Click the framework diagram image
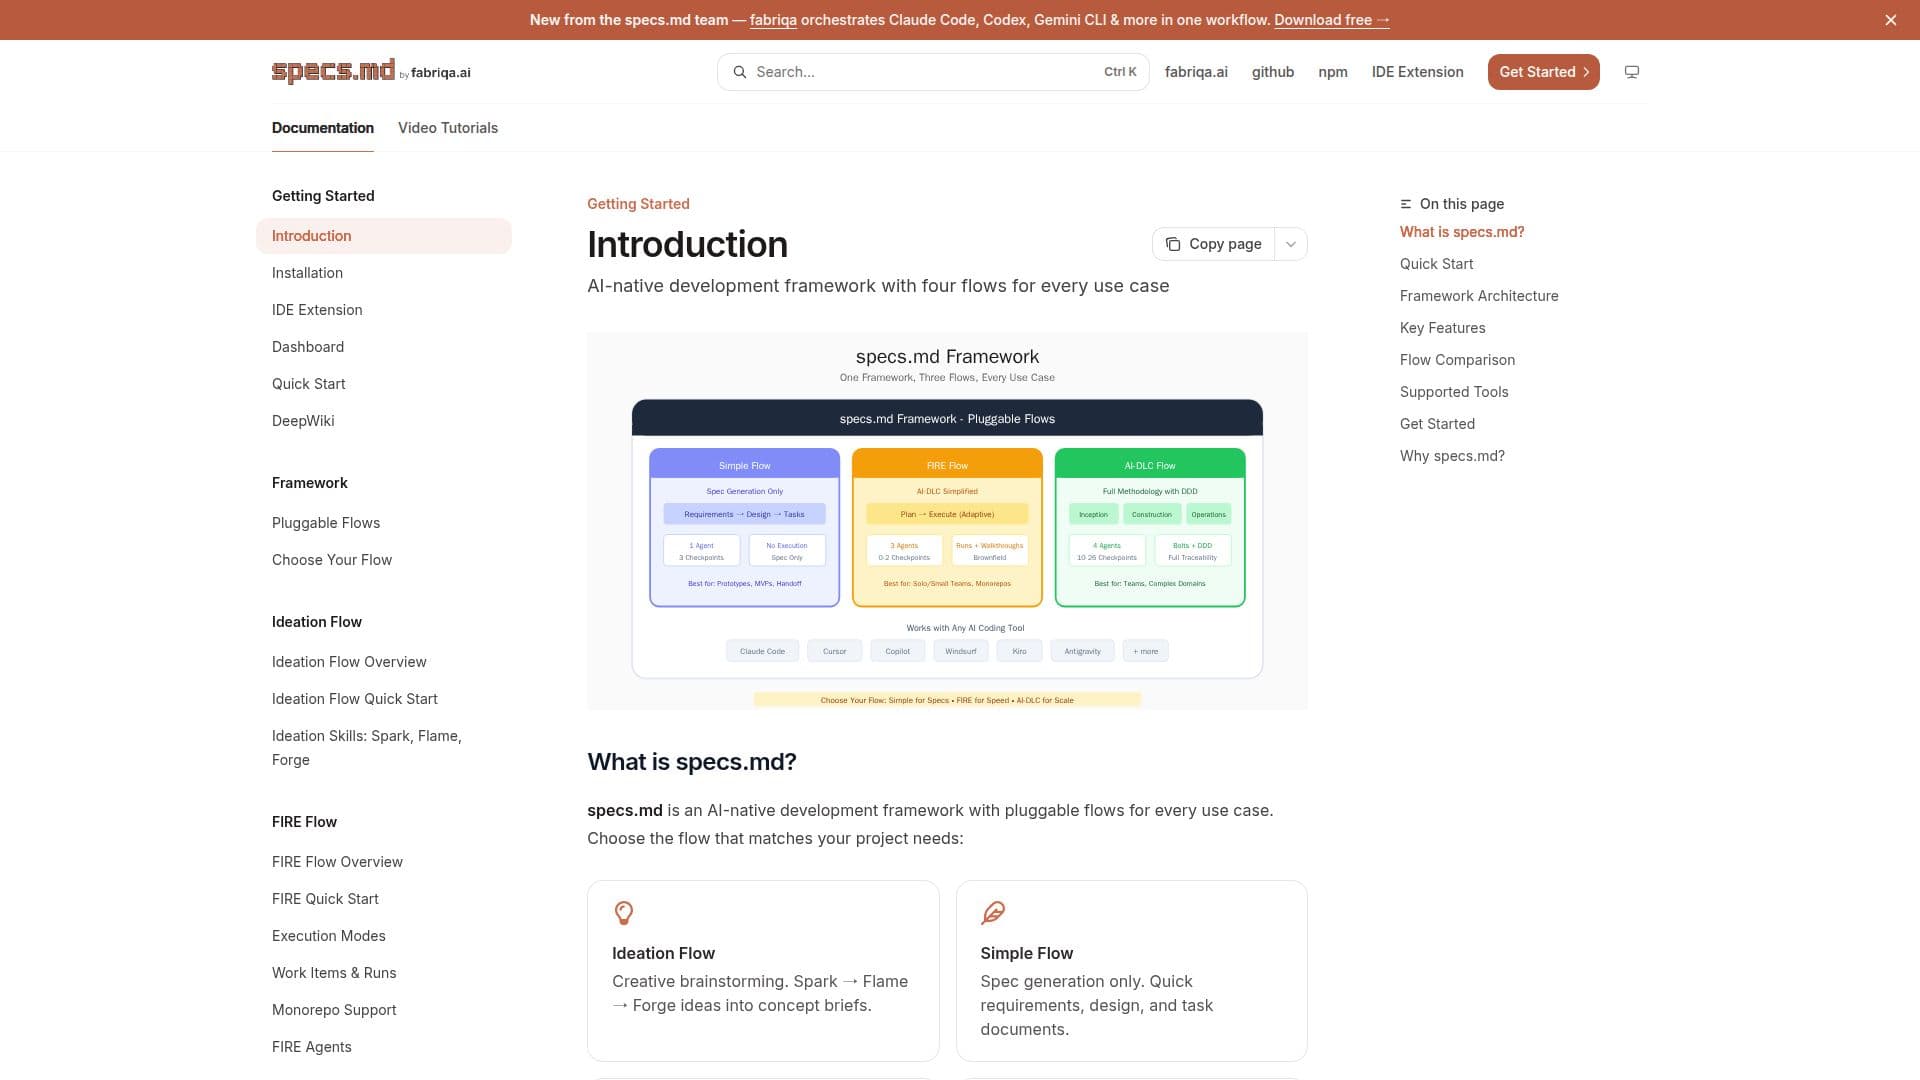Image resolution: width=1920 pixels, height=1080 pixels. point(947,521)
